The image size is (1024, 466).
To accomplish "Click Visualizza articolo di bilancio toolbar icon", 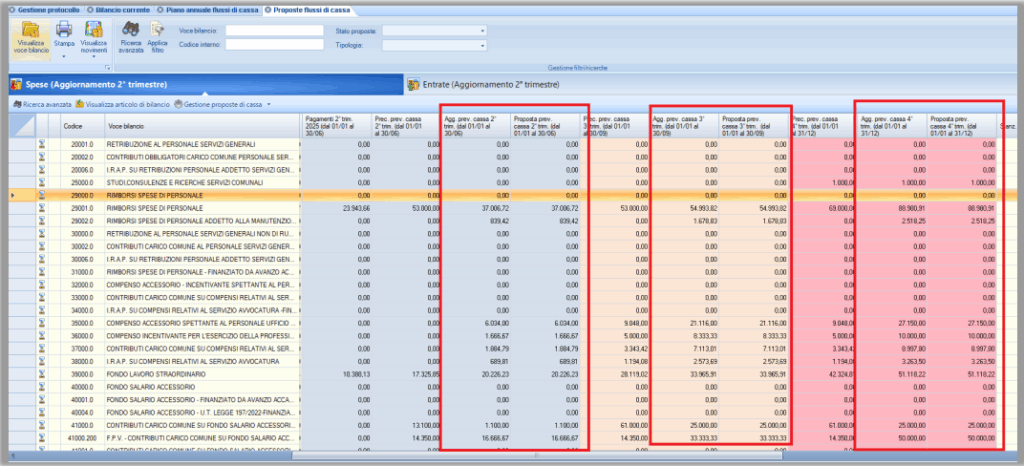I will coord(80,104).
